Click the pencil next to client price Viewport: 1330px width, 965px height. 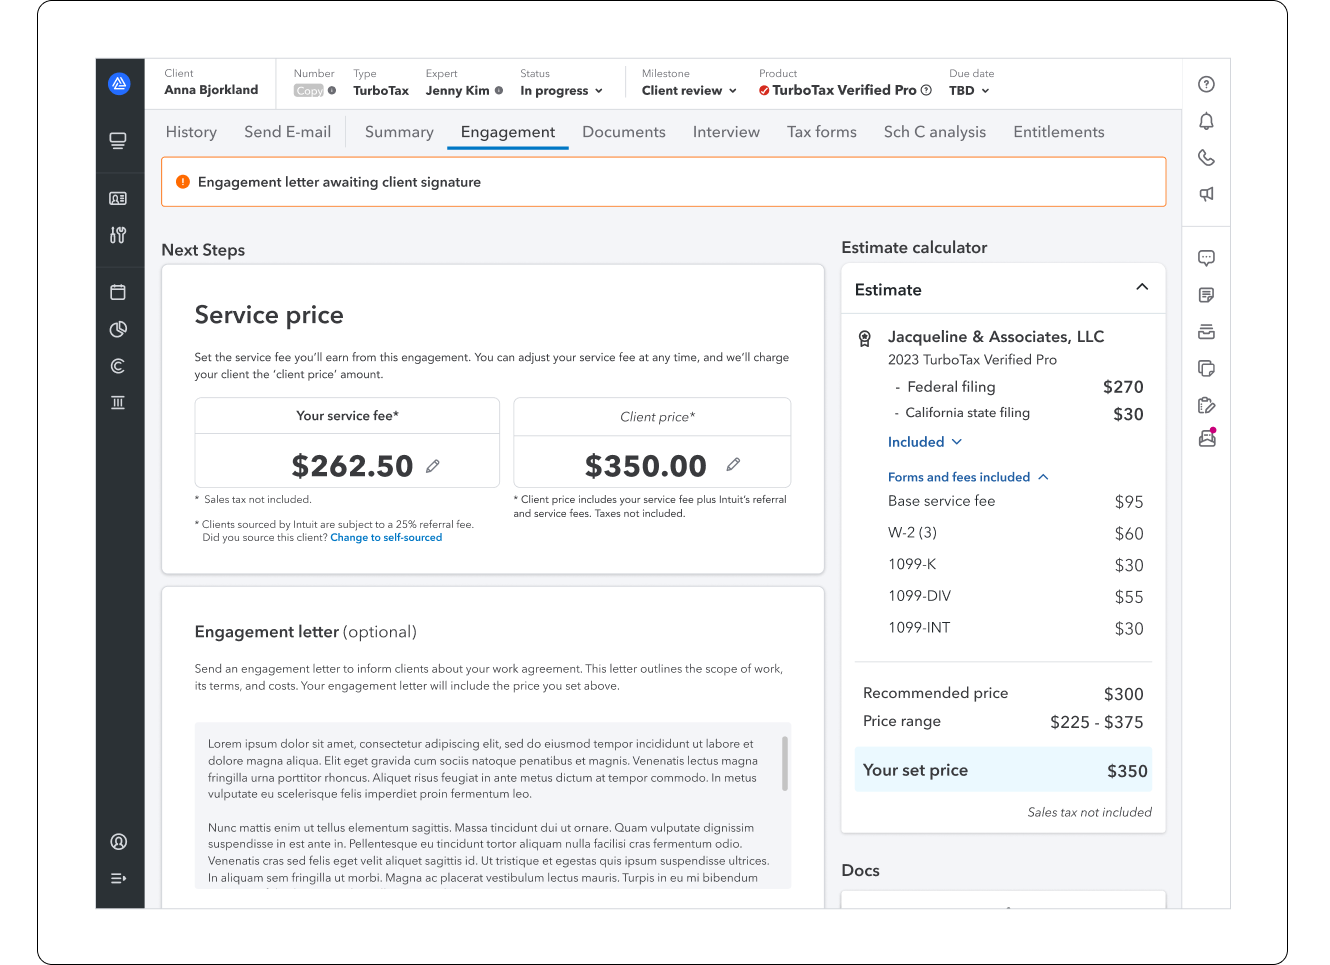[x=733, y=464]
